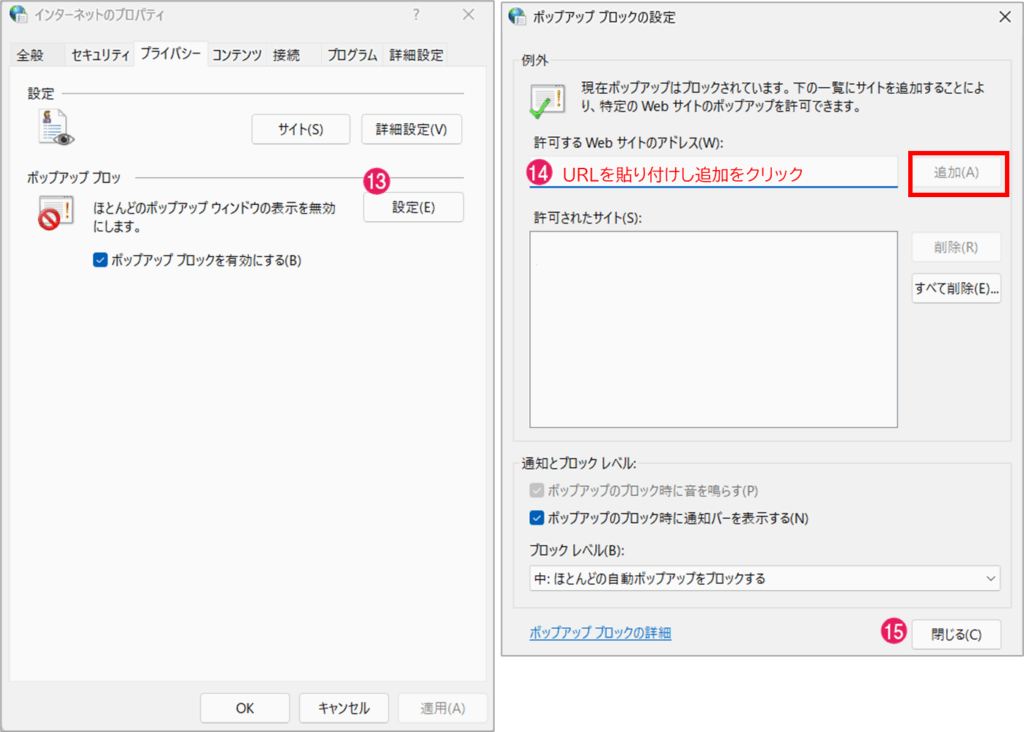The image size is (1024, 732).
Task: Click the 許可する Web サイトのアドレス input field
Action: tap(713, 172)
